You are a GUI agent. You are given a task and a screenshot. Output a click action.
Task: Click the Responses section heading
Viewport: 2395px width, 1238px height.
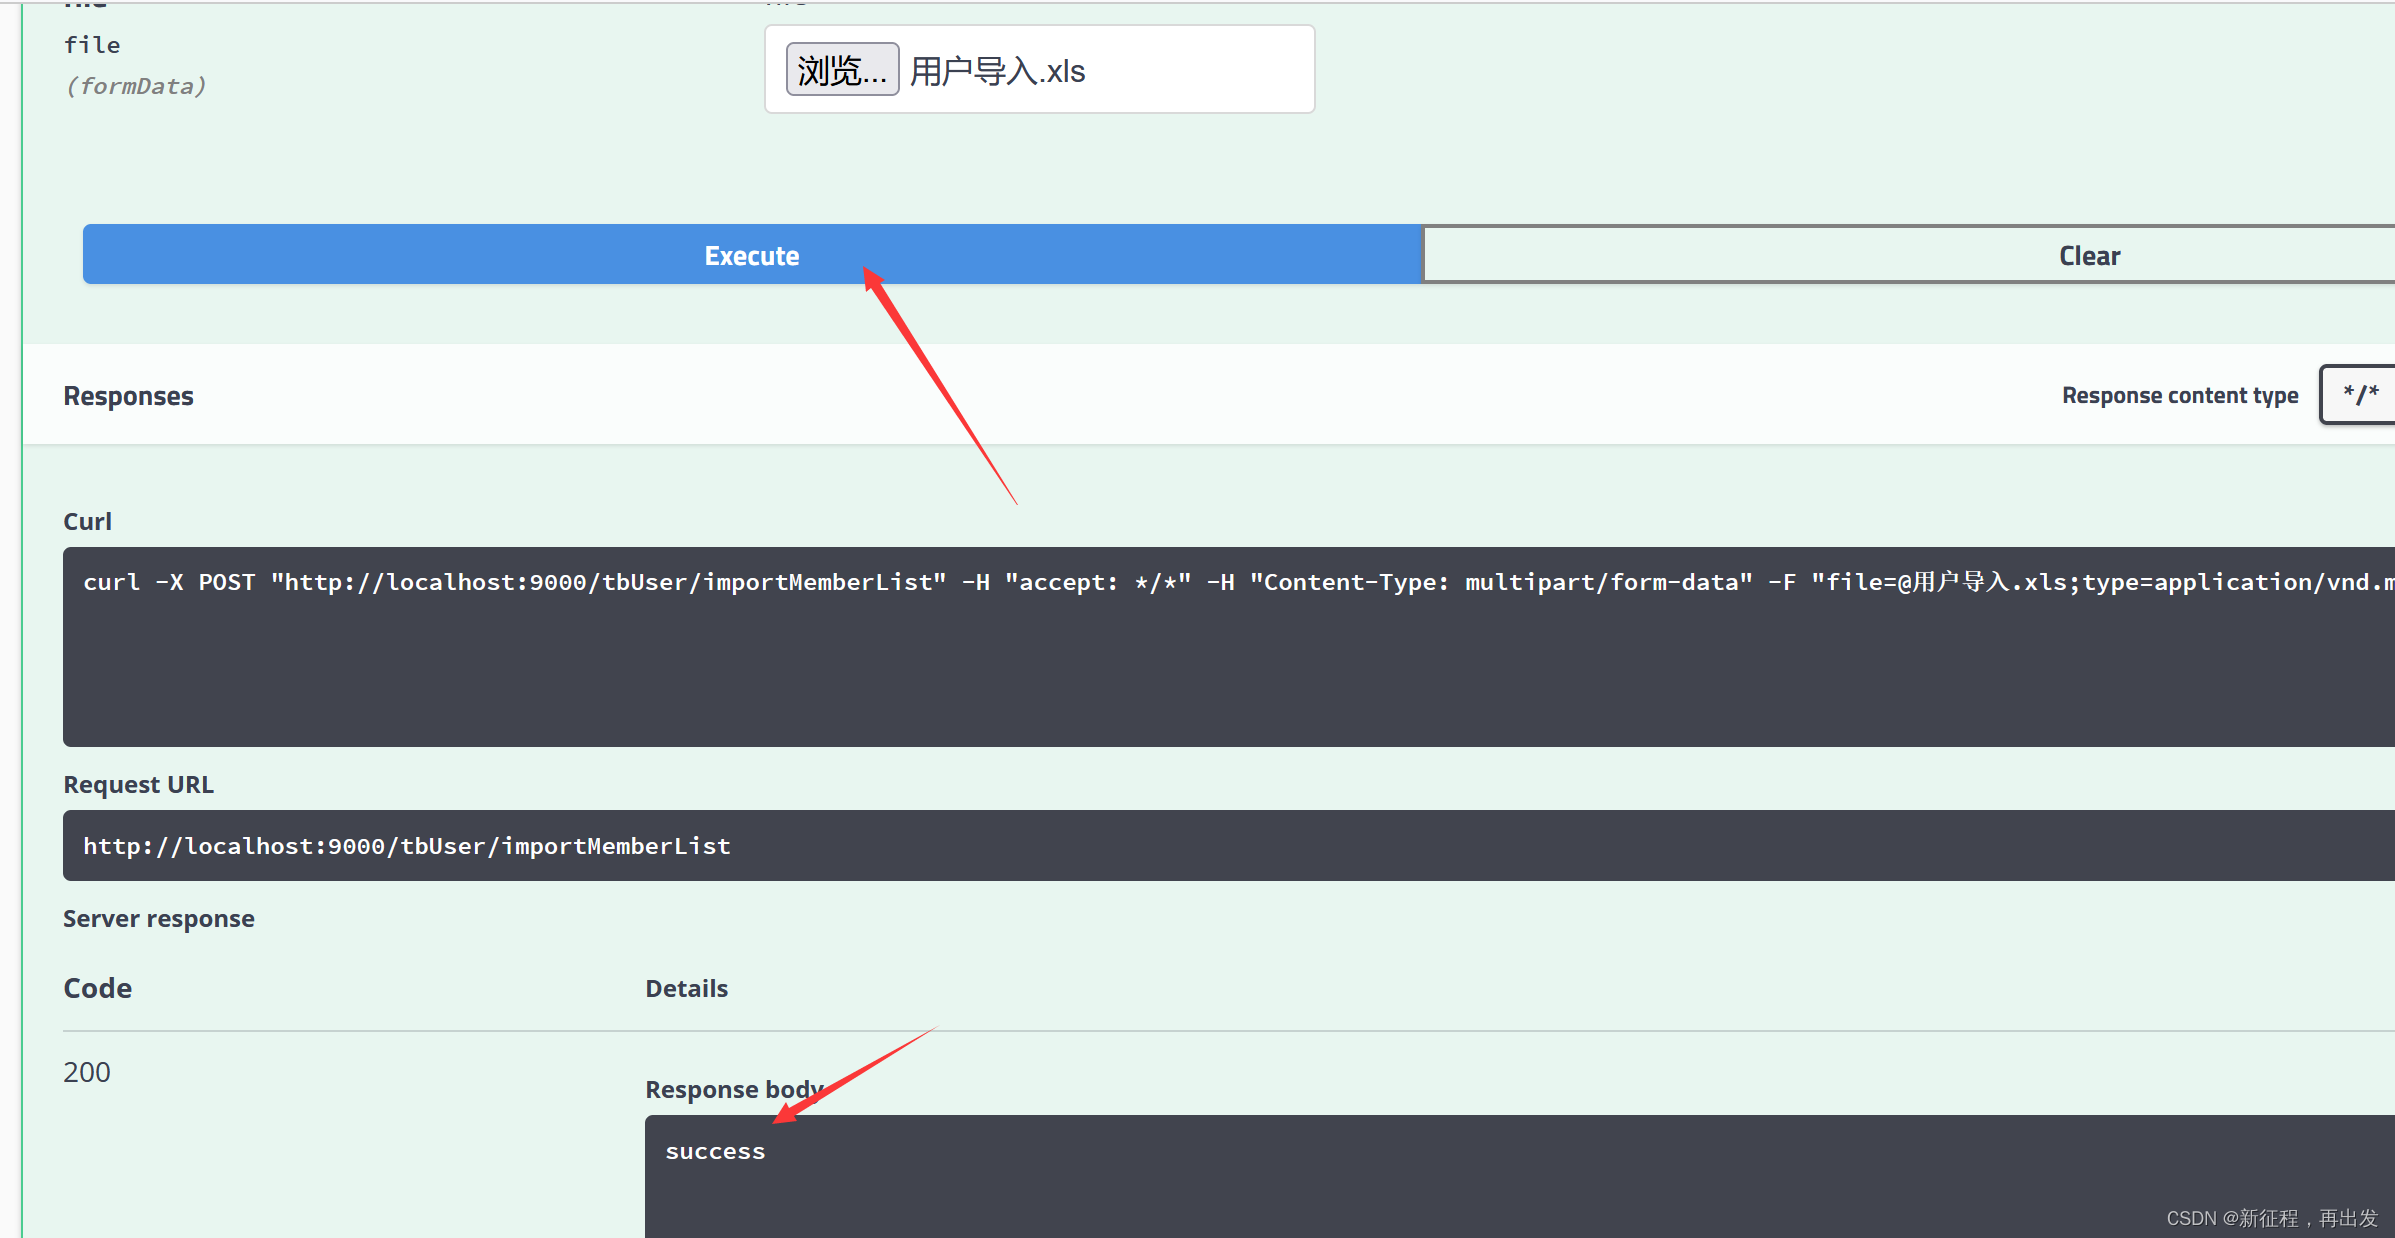128,396
